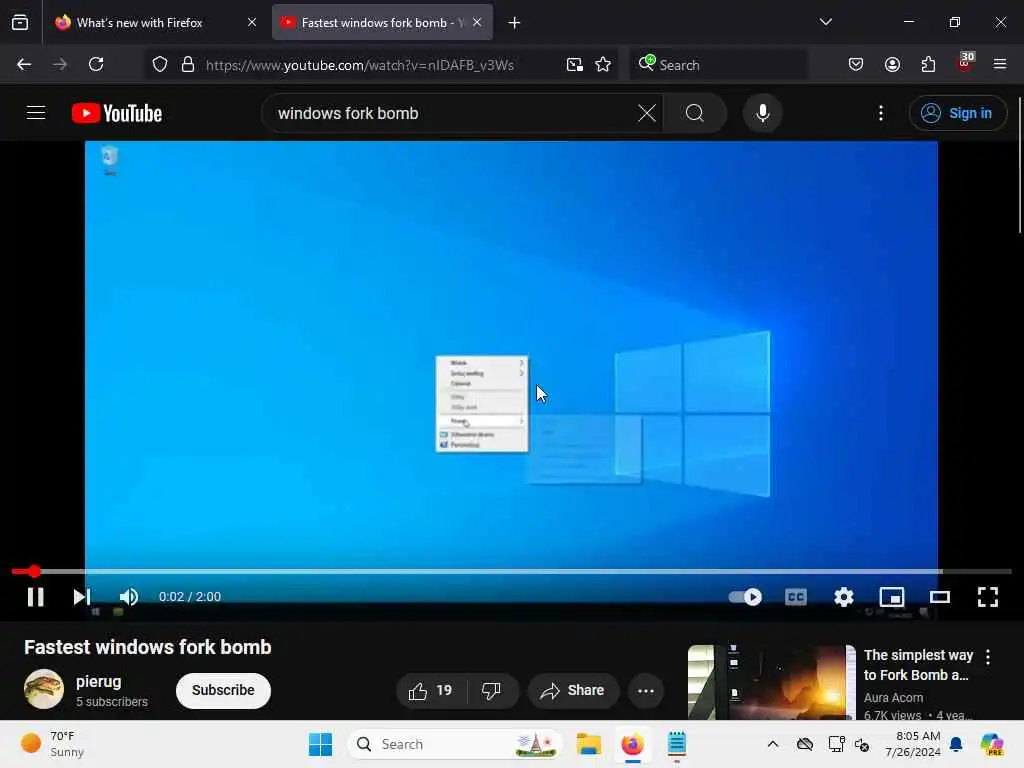1024x768 pixels.
Task: Open picture-in-picture icon in address bar
Action: coord(575,65)
